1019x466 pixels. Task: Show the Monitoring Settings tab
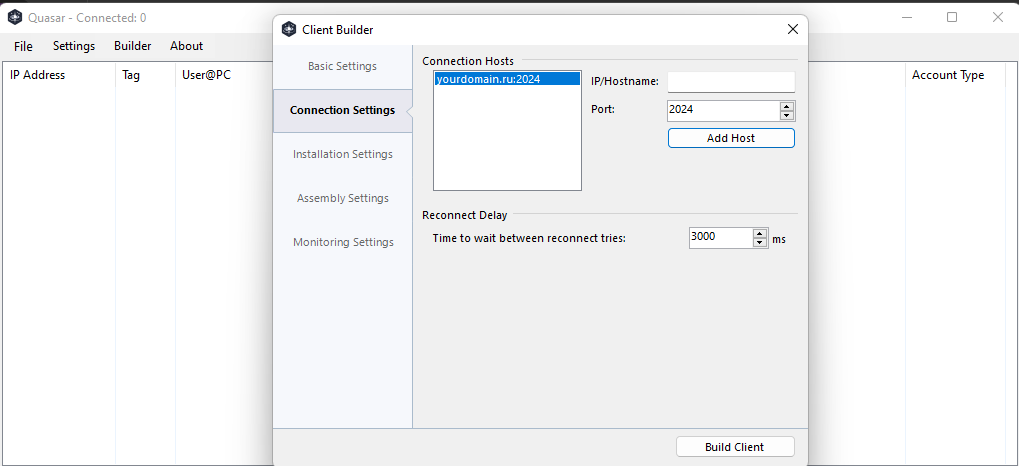click(342, 242)
